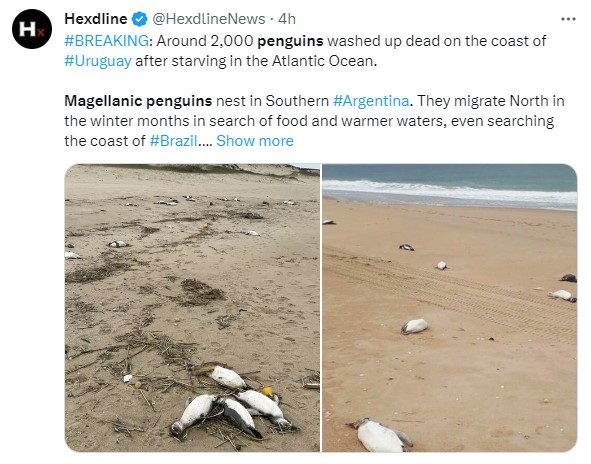Open the #Brazil hashtag

click(173, 141)
